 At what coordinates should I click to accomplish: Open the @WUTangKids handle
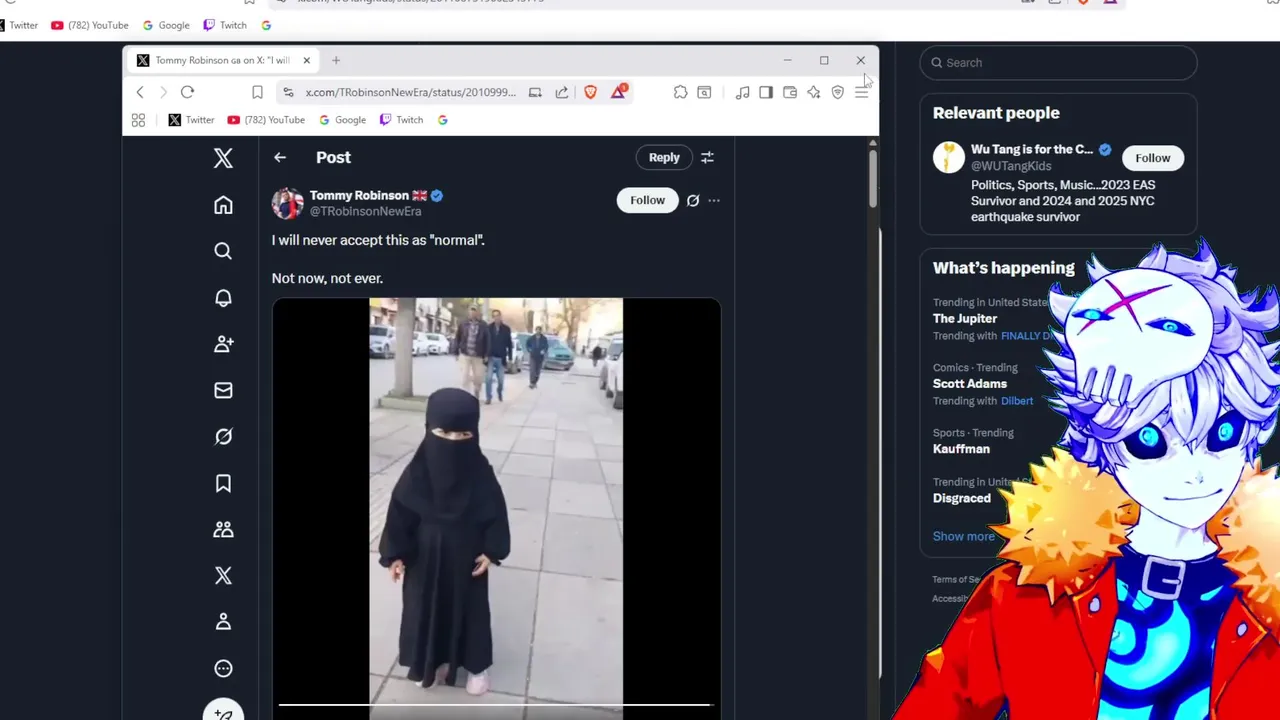click(1011, 166)
